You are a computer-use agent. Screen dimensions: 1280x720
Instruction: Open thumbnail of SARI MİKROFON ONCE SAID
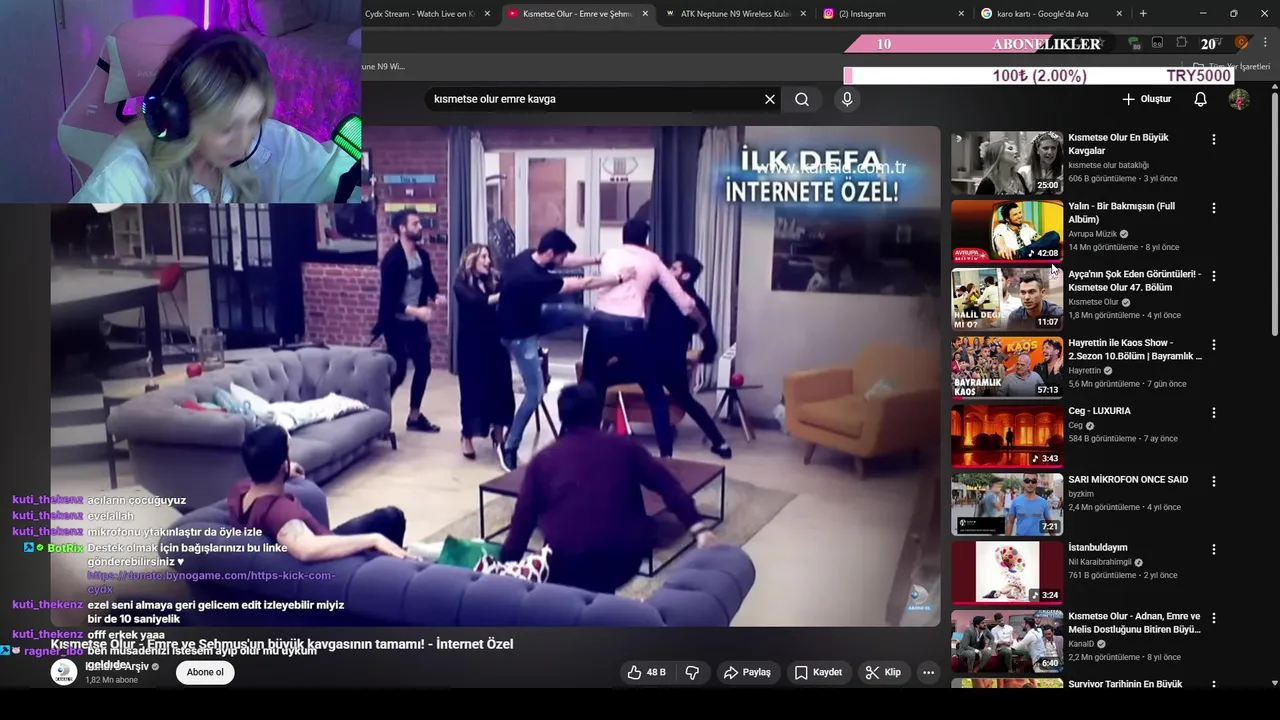tap(1007, 504)
